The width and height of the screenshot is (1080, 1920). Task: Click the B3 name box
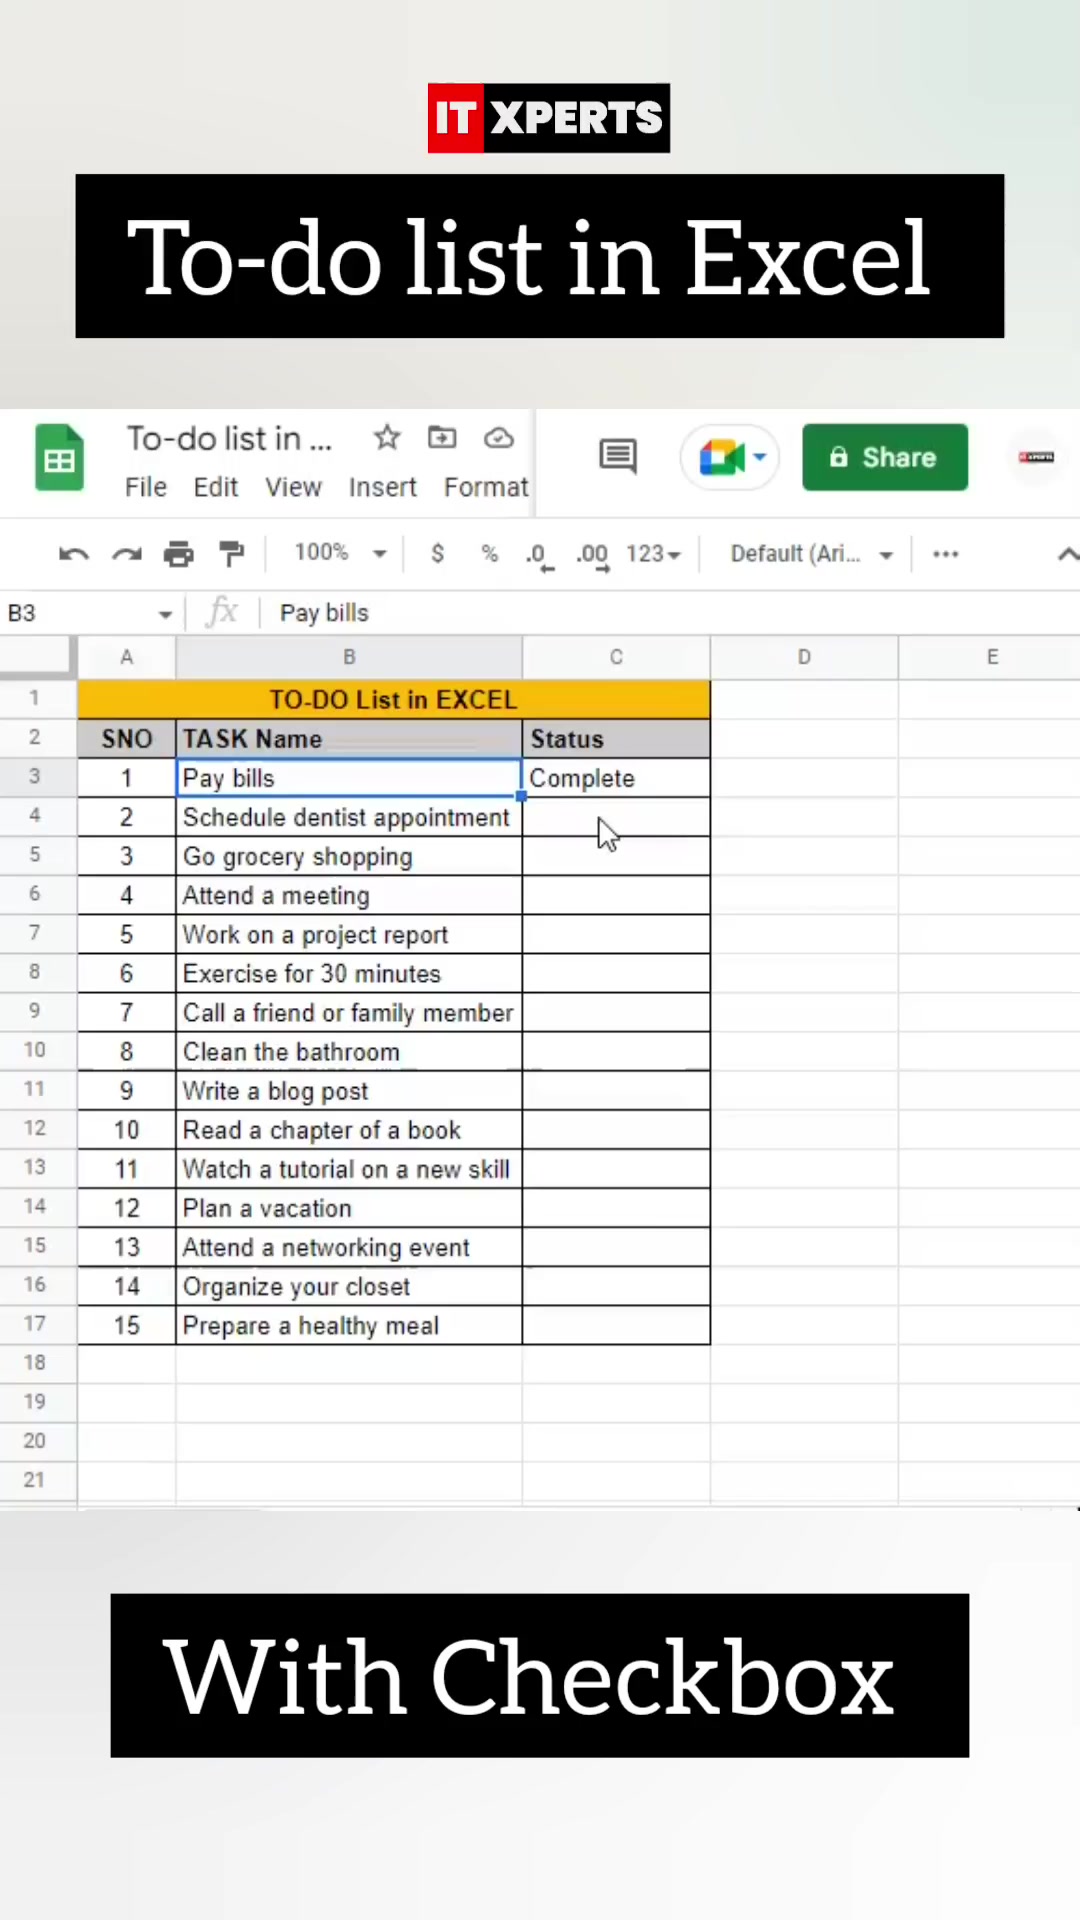click(x=78, y=613)
